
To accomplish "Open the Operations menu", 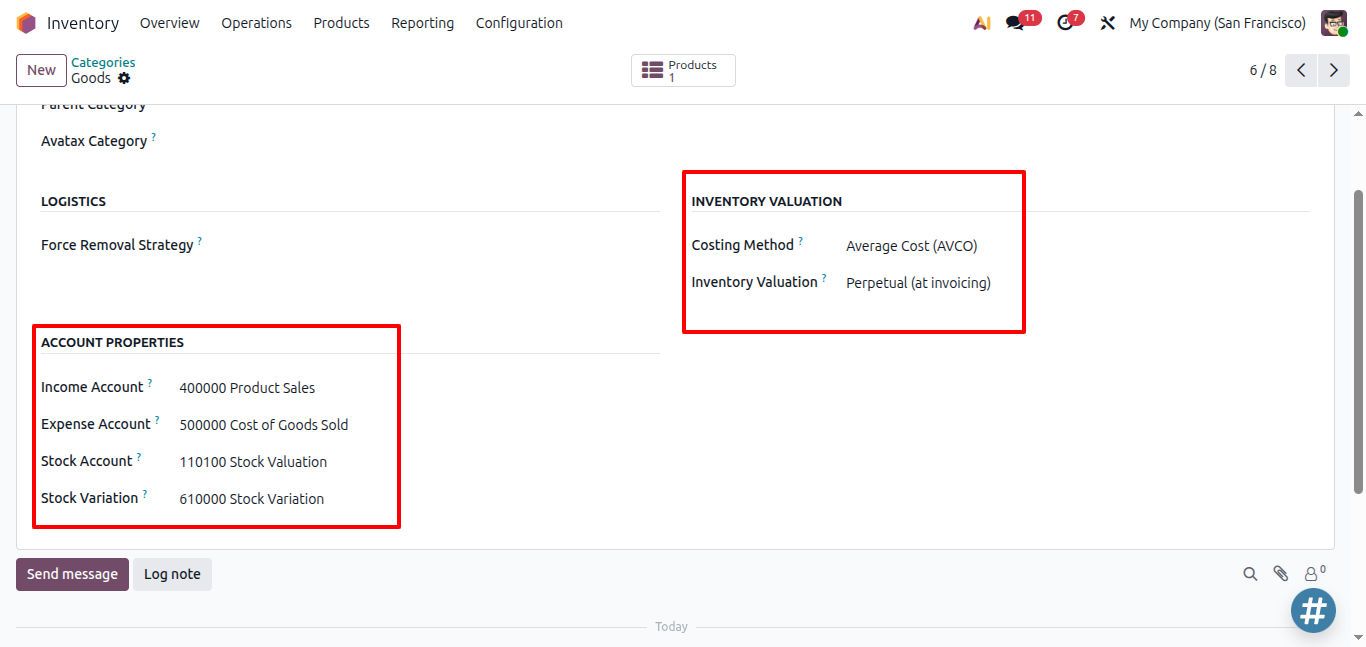I will tap(257, 23).
